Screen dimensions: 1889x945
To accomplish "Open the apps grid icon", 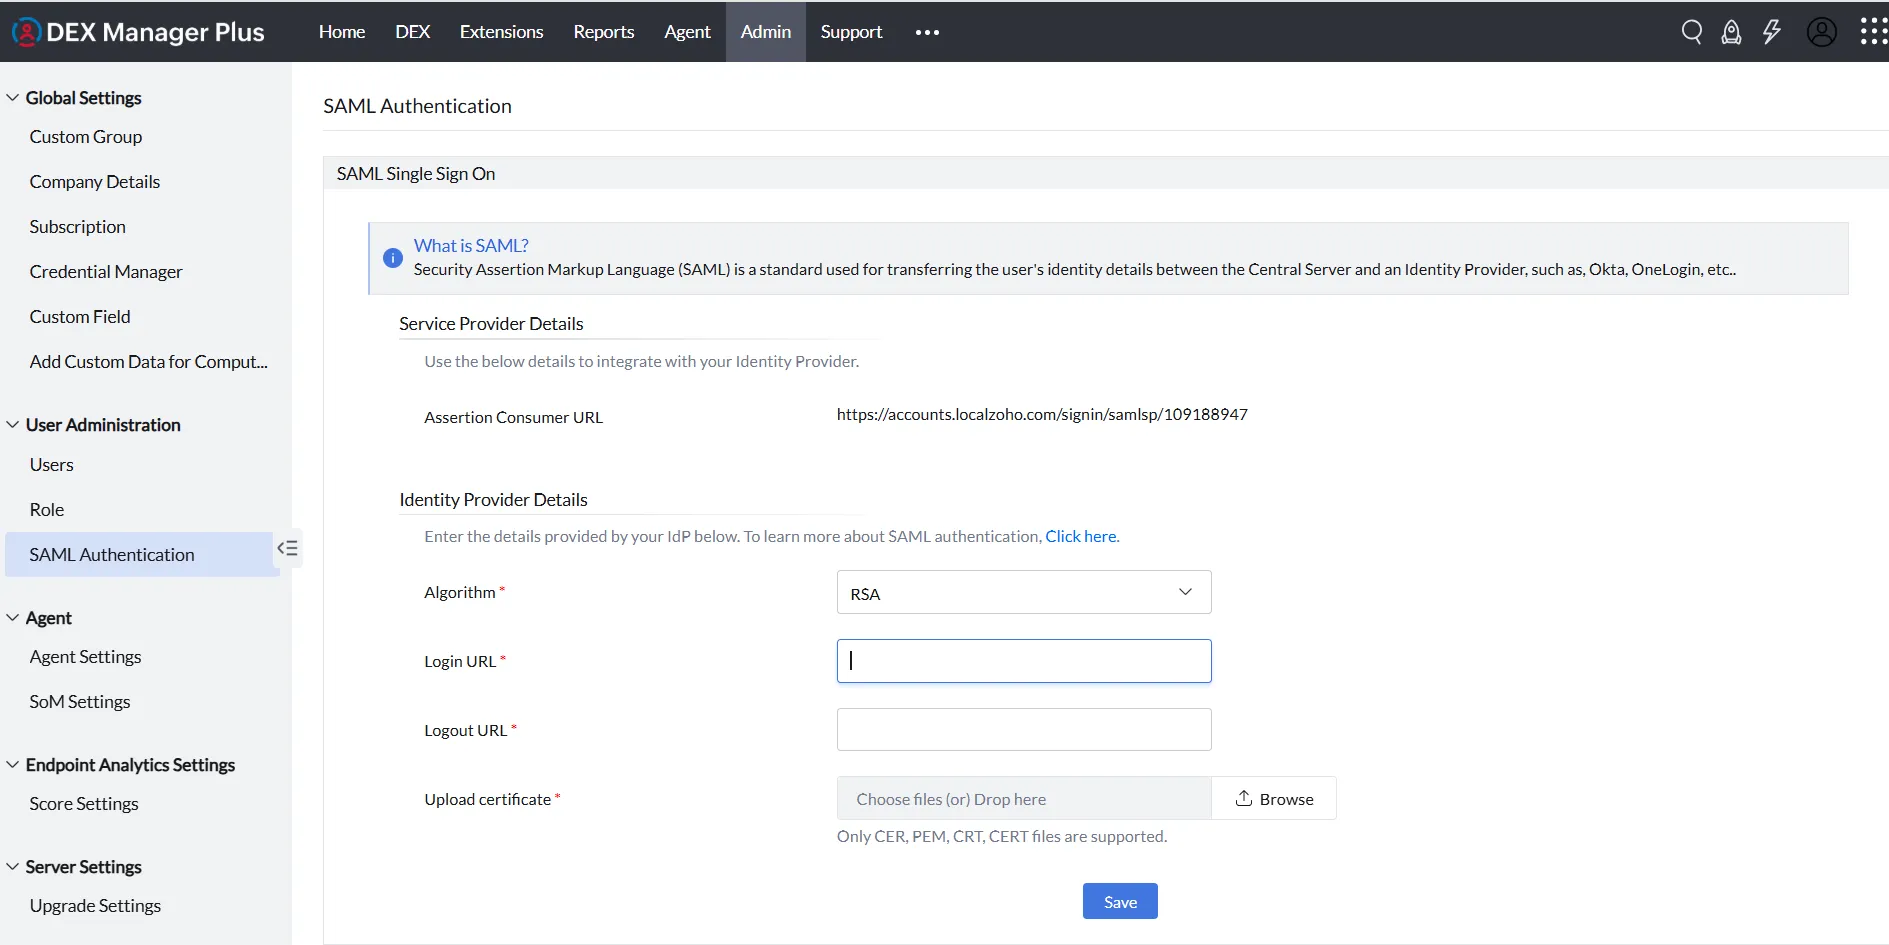I will point(1873,32).
